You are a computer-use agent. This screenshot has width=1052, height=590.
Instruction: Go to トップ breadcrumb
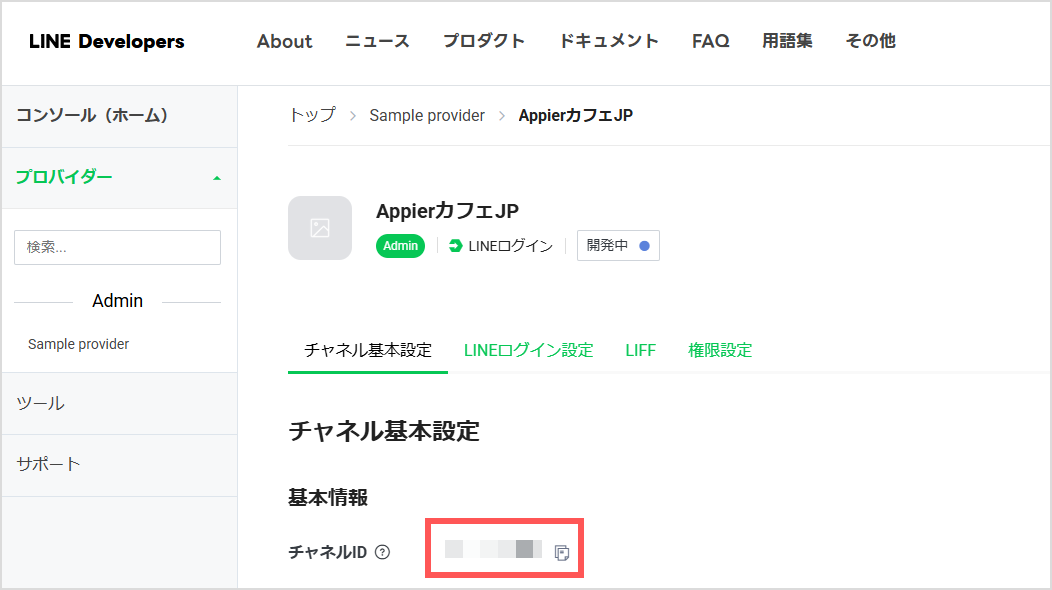click(x=312, y=115)
